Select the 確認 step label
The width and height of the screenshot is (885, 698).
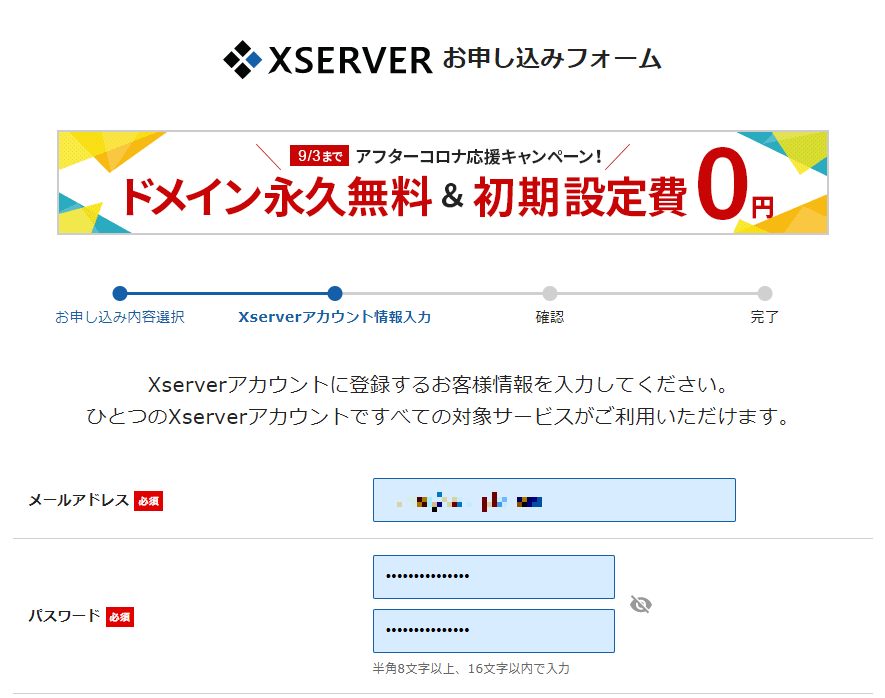pyautogui.click(x=550, y=317)
